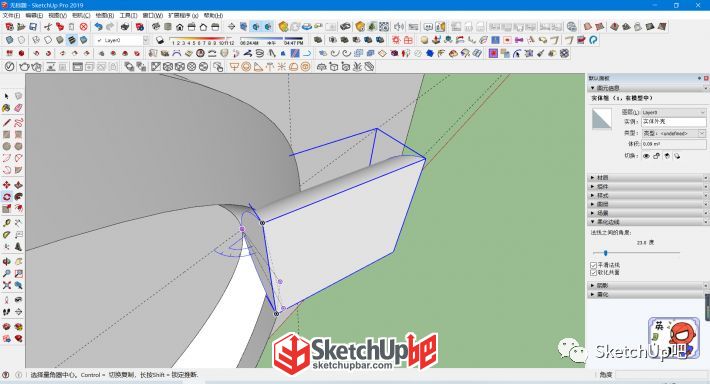This screenshot has height=384, width=710.
Task: Activate the Line pencil tool
Action: point(6,123)
